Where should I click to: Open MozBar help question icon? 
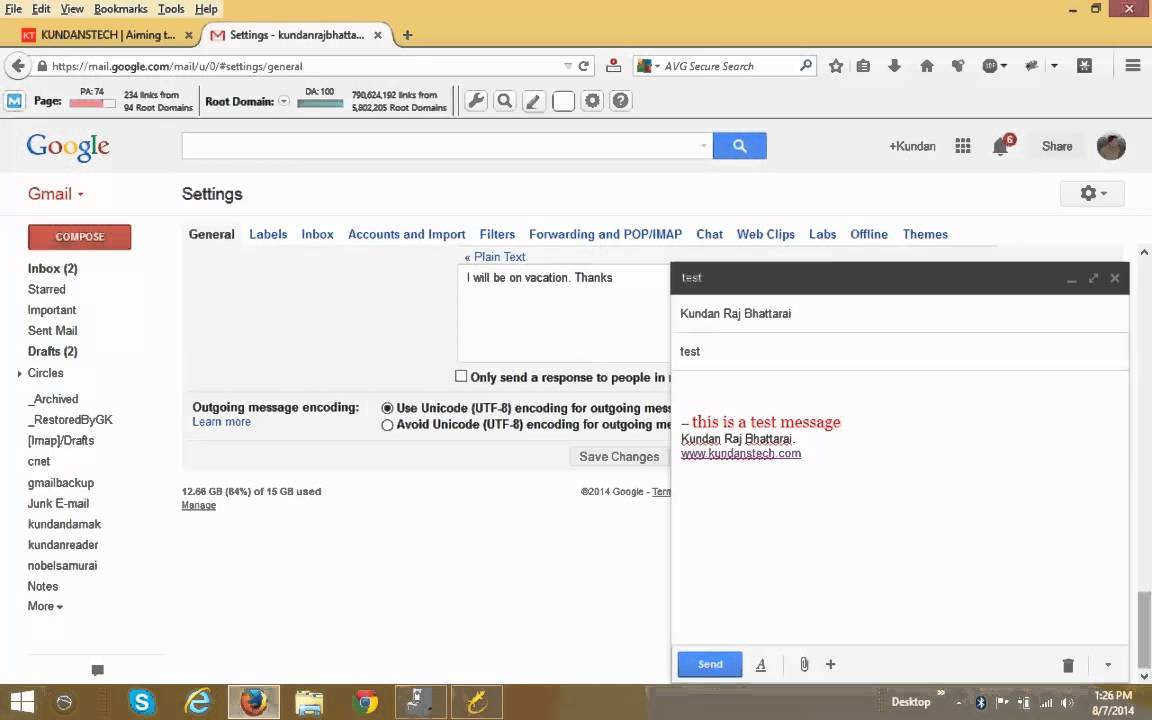(x=621, y=101)
